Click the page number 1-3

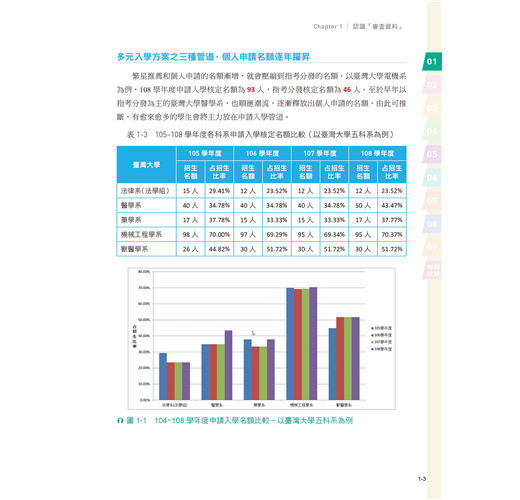[x=422, y=479]
